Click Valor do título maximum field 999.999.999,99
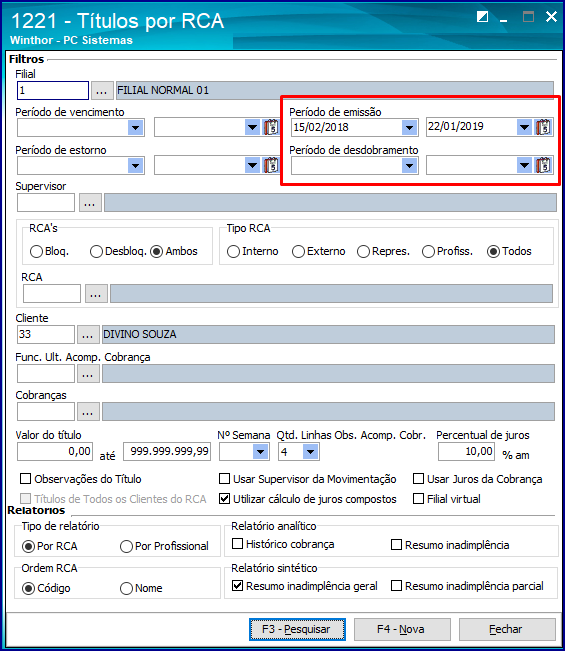The width and height of the screenshot is (565, 651). click(167, 452)
